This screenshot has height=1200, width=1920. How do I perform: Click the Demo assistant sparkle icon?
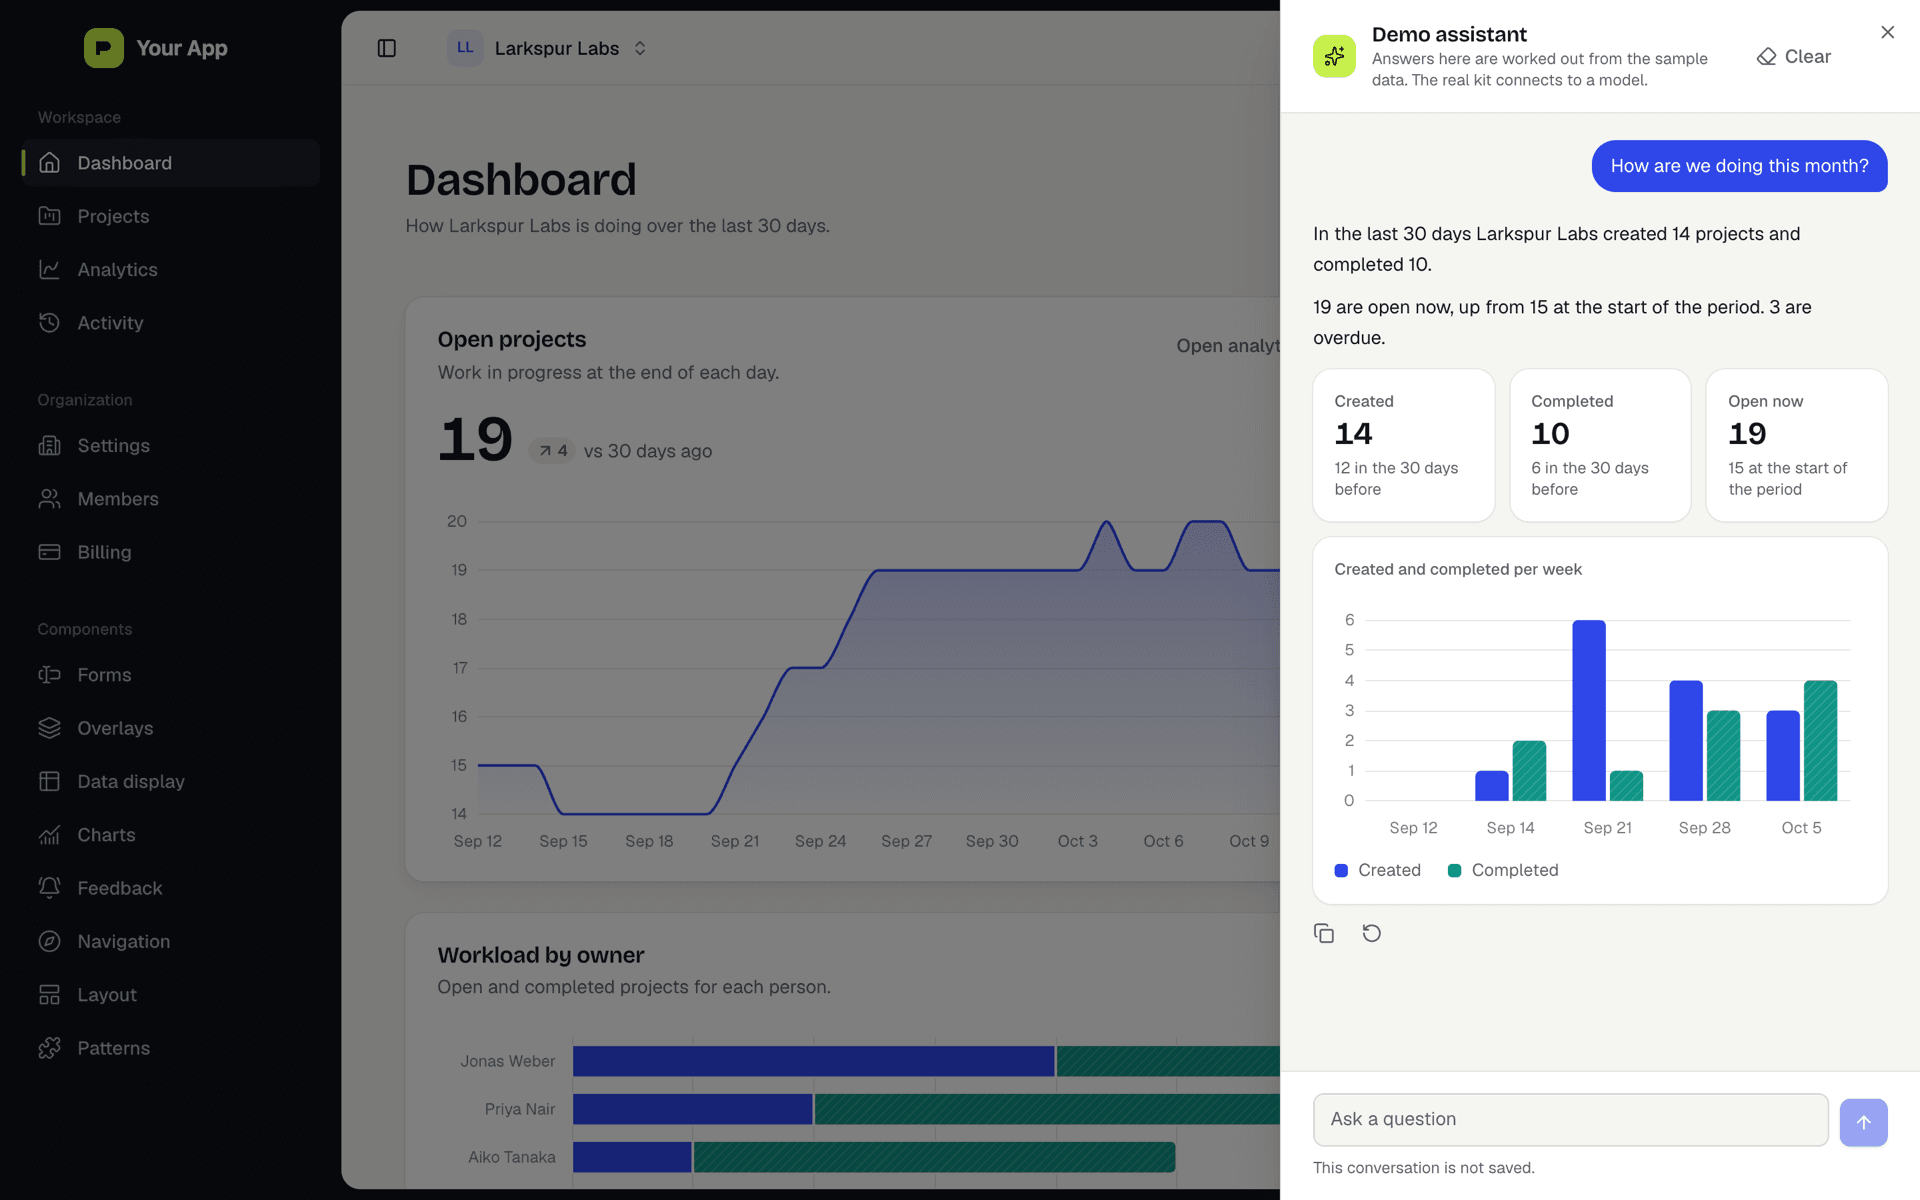pyautogui.click(x=1334, y=56)
